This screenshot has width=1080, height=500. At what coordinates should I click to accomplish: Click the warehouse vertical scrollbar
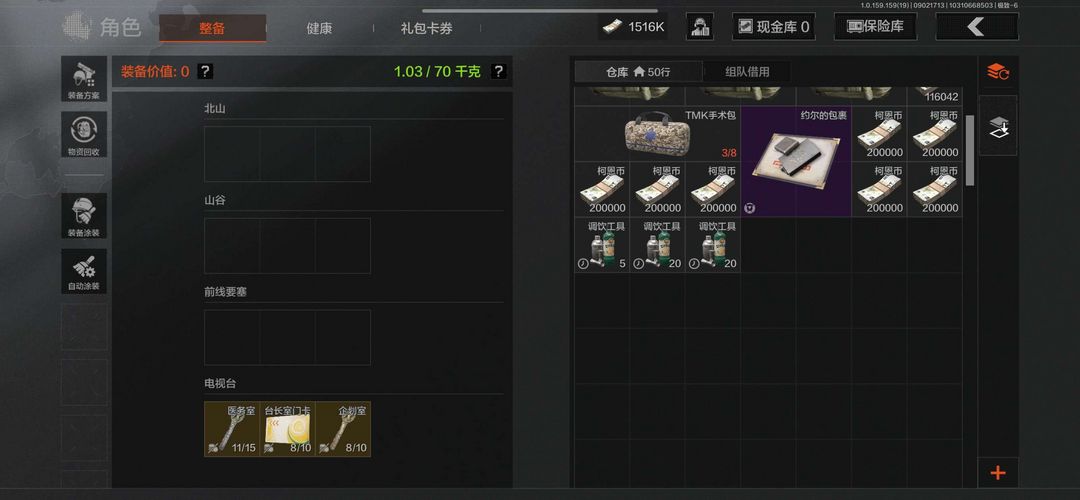tap(970, 150)
